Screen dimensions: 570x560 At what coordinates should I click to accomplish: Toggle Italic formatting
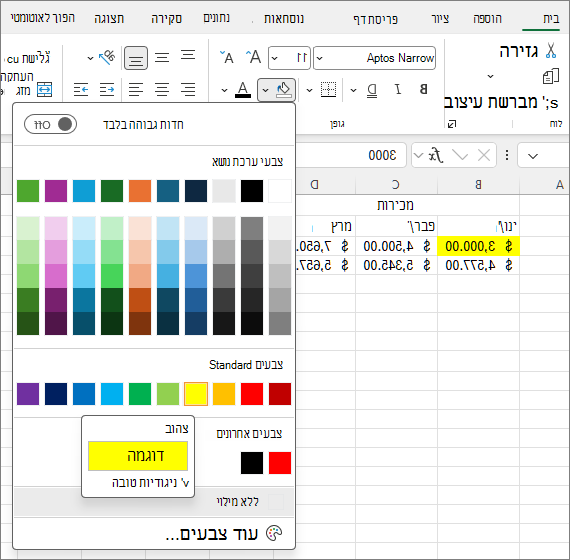(x=398, y=89)
